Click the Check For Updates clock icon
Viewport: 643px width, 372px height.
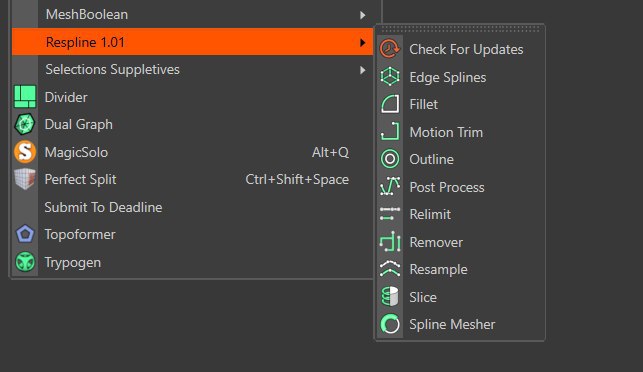[x=390, y=49]
